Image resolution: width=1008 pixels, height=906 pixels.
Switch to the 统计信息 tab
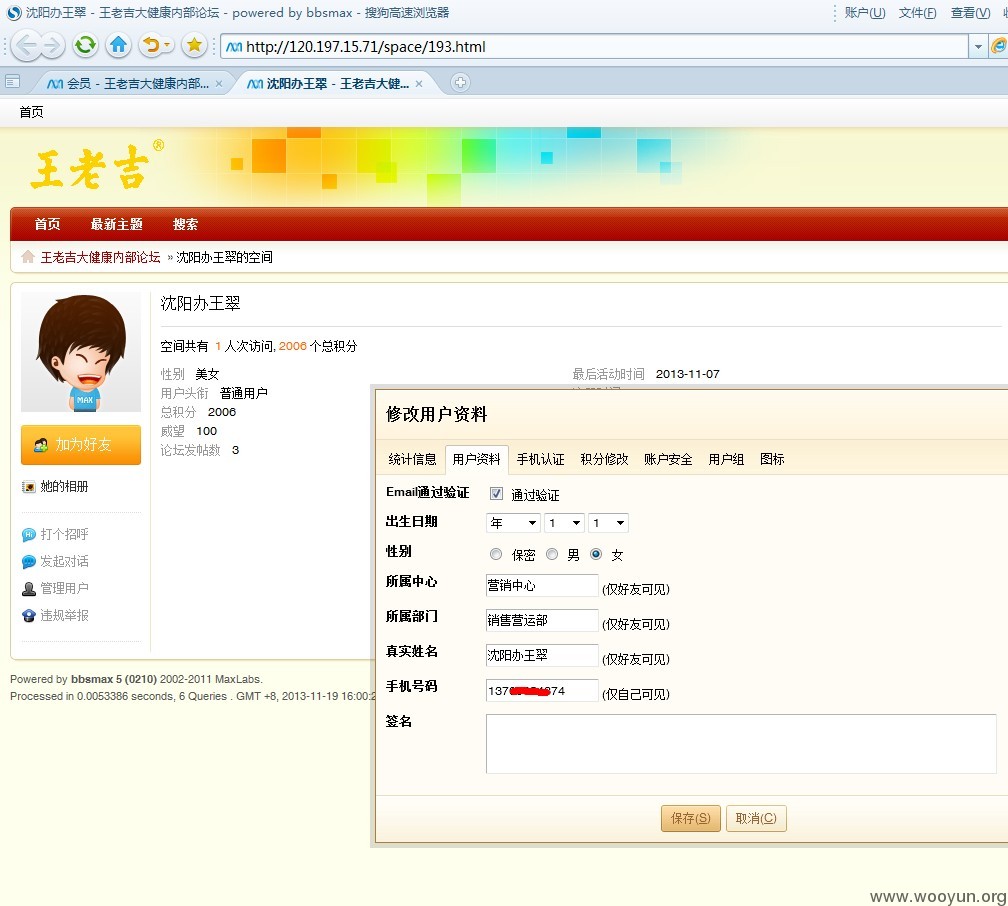click(412, 459)
